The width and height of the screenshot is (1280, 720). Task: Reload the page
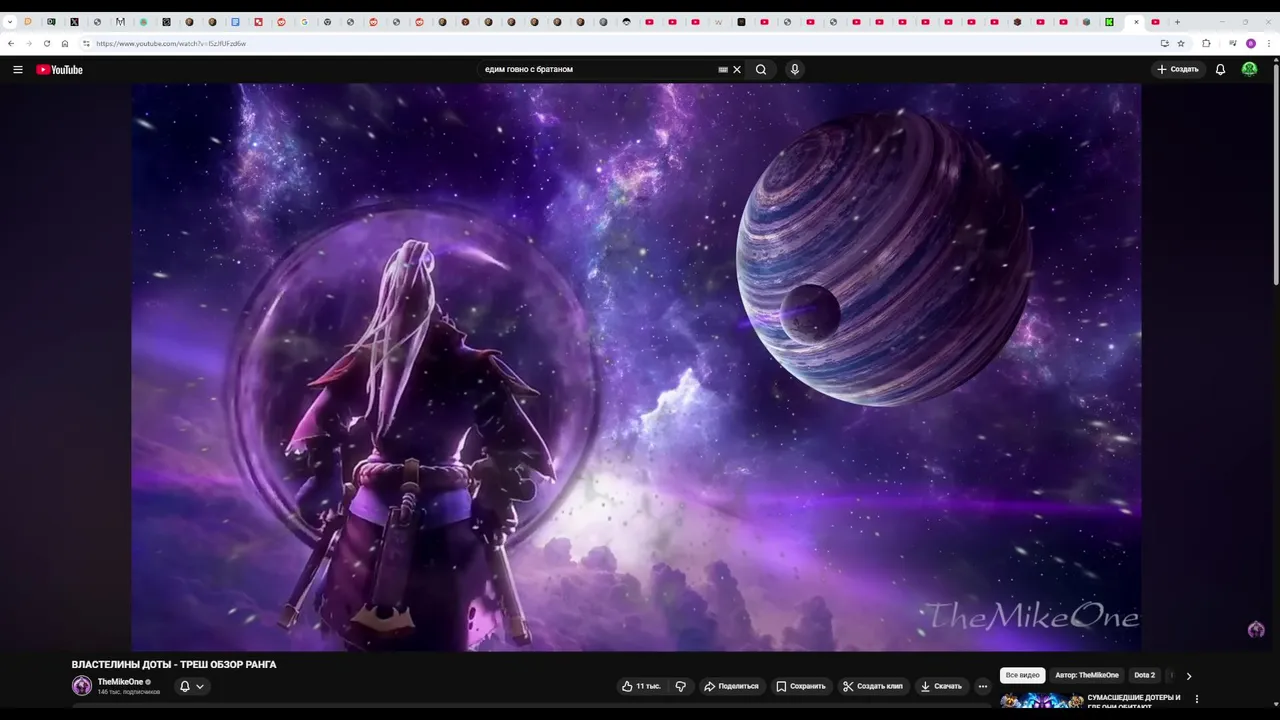tap(47, 43)
